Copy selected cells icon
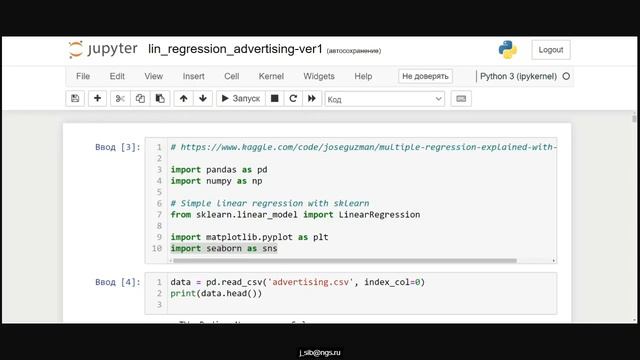 coord(140,98)
